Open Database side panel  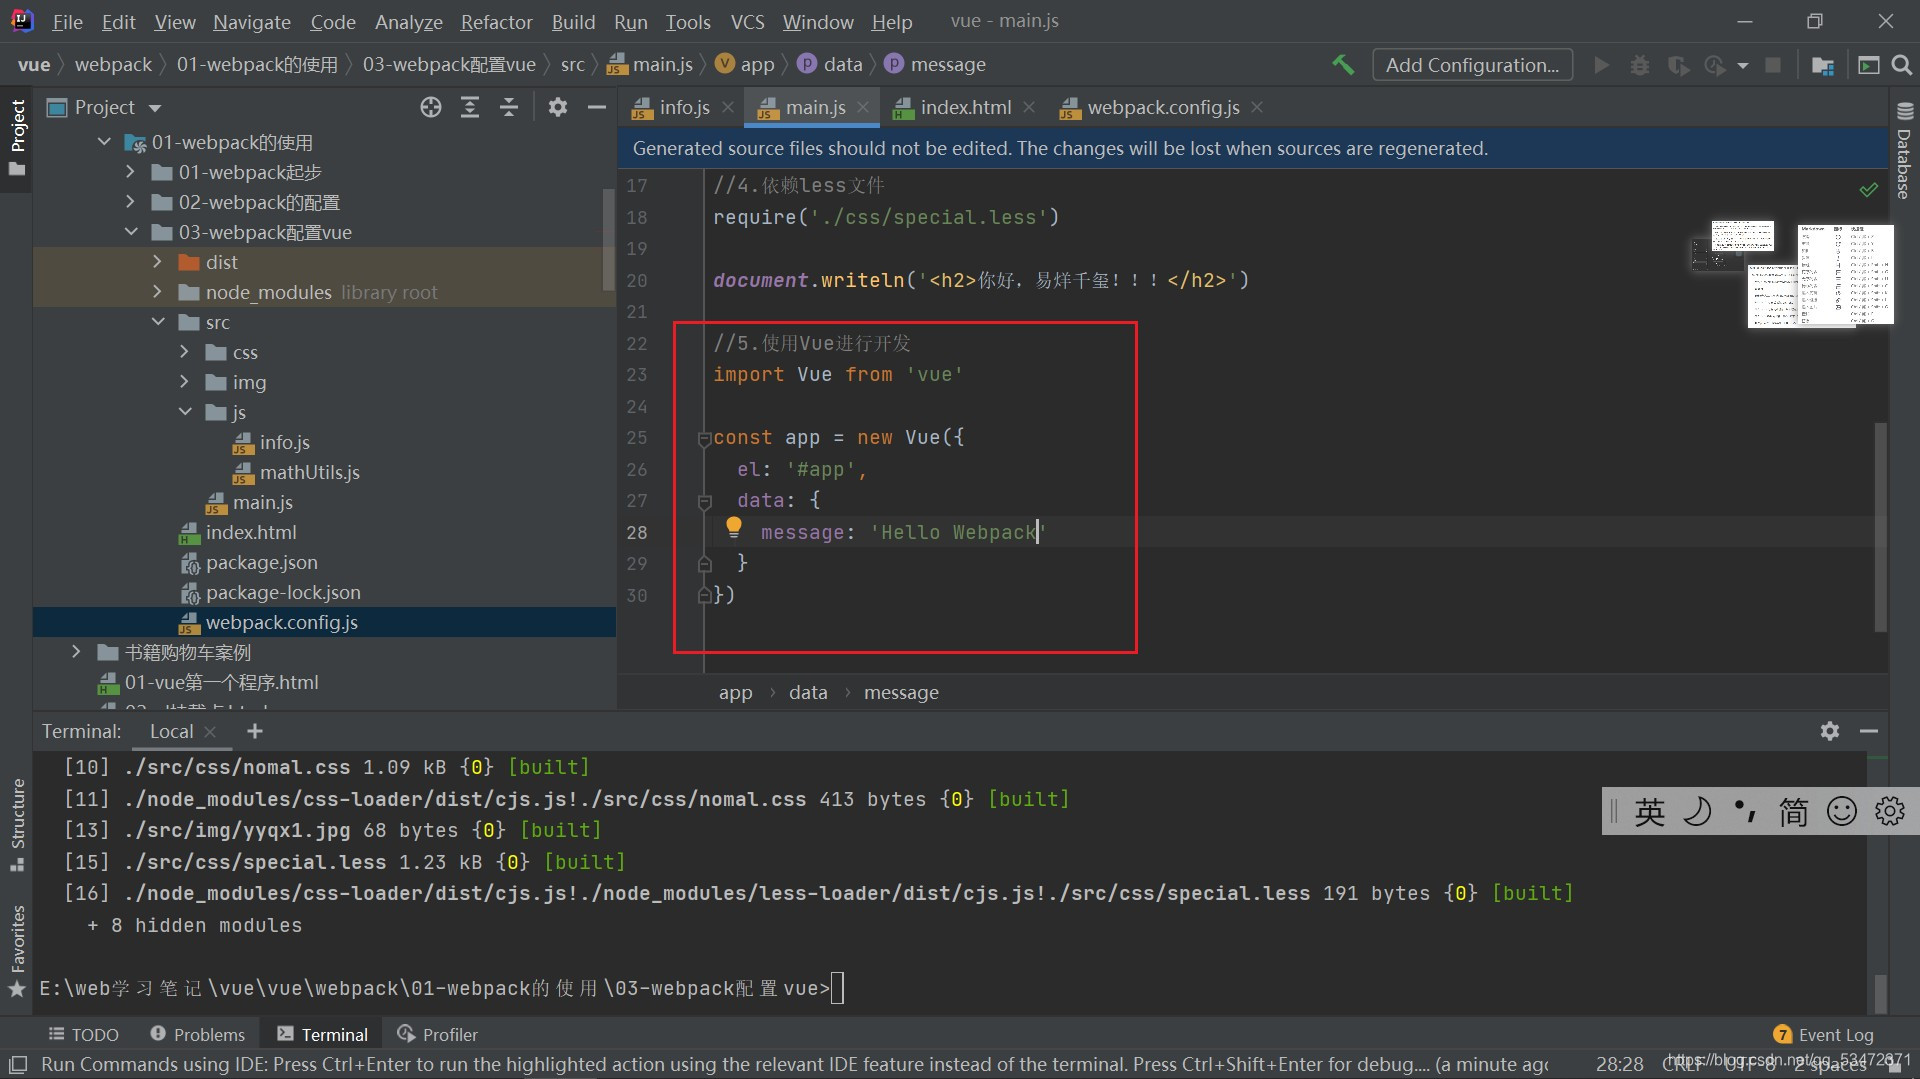click(1904, 150)
